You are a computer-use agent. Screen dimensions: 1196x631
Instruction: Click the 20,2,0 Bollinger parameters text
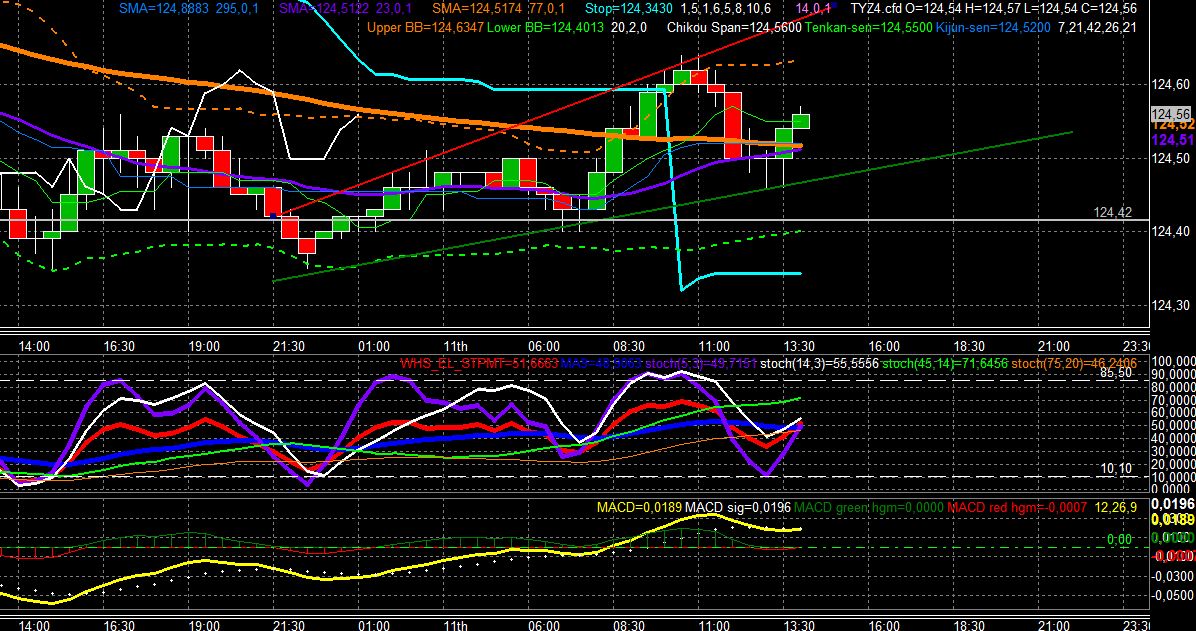point(629,27)
